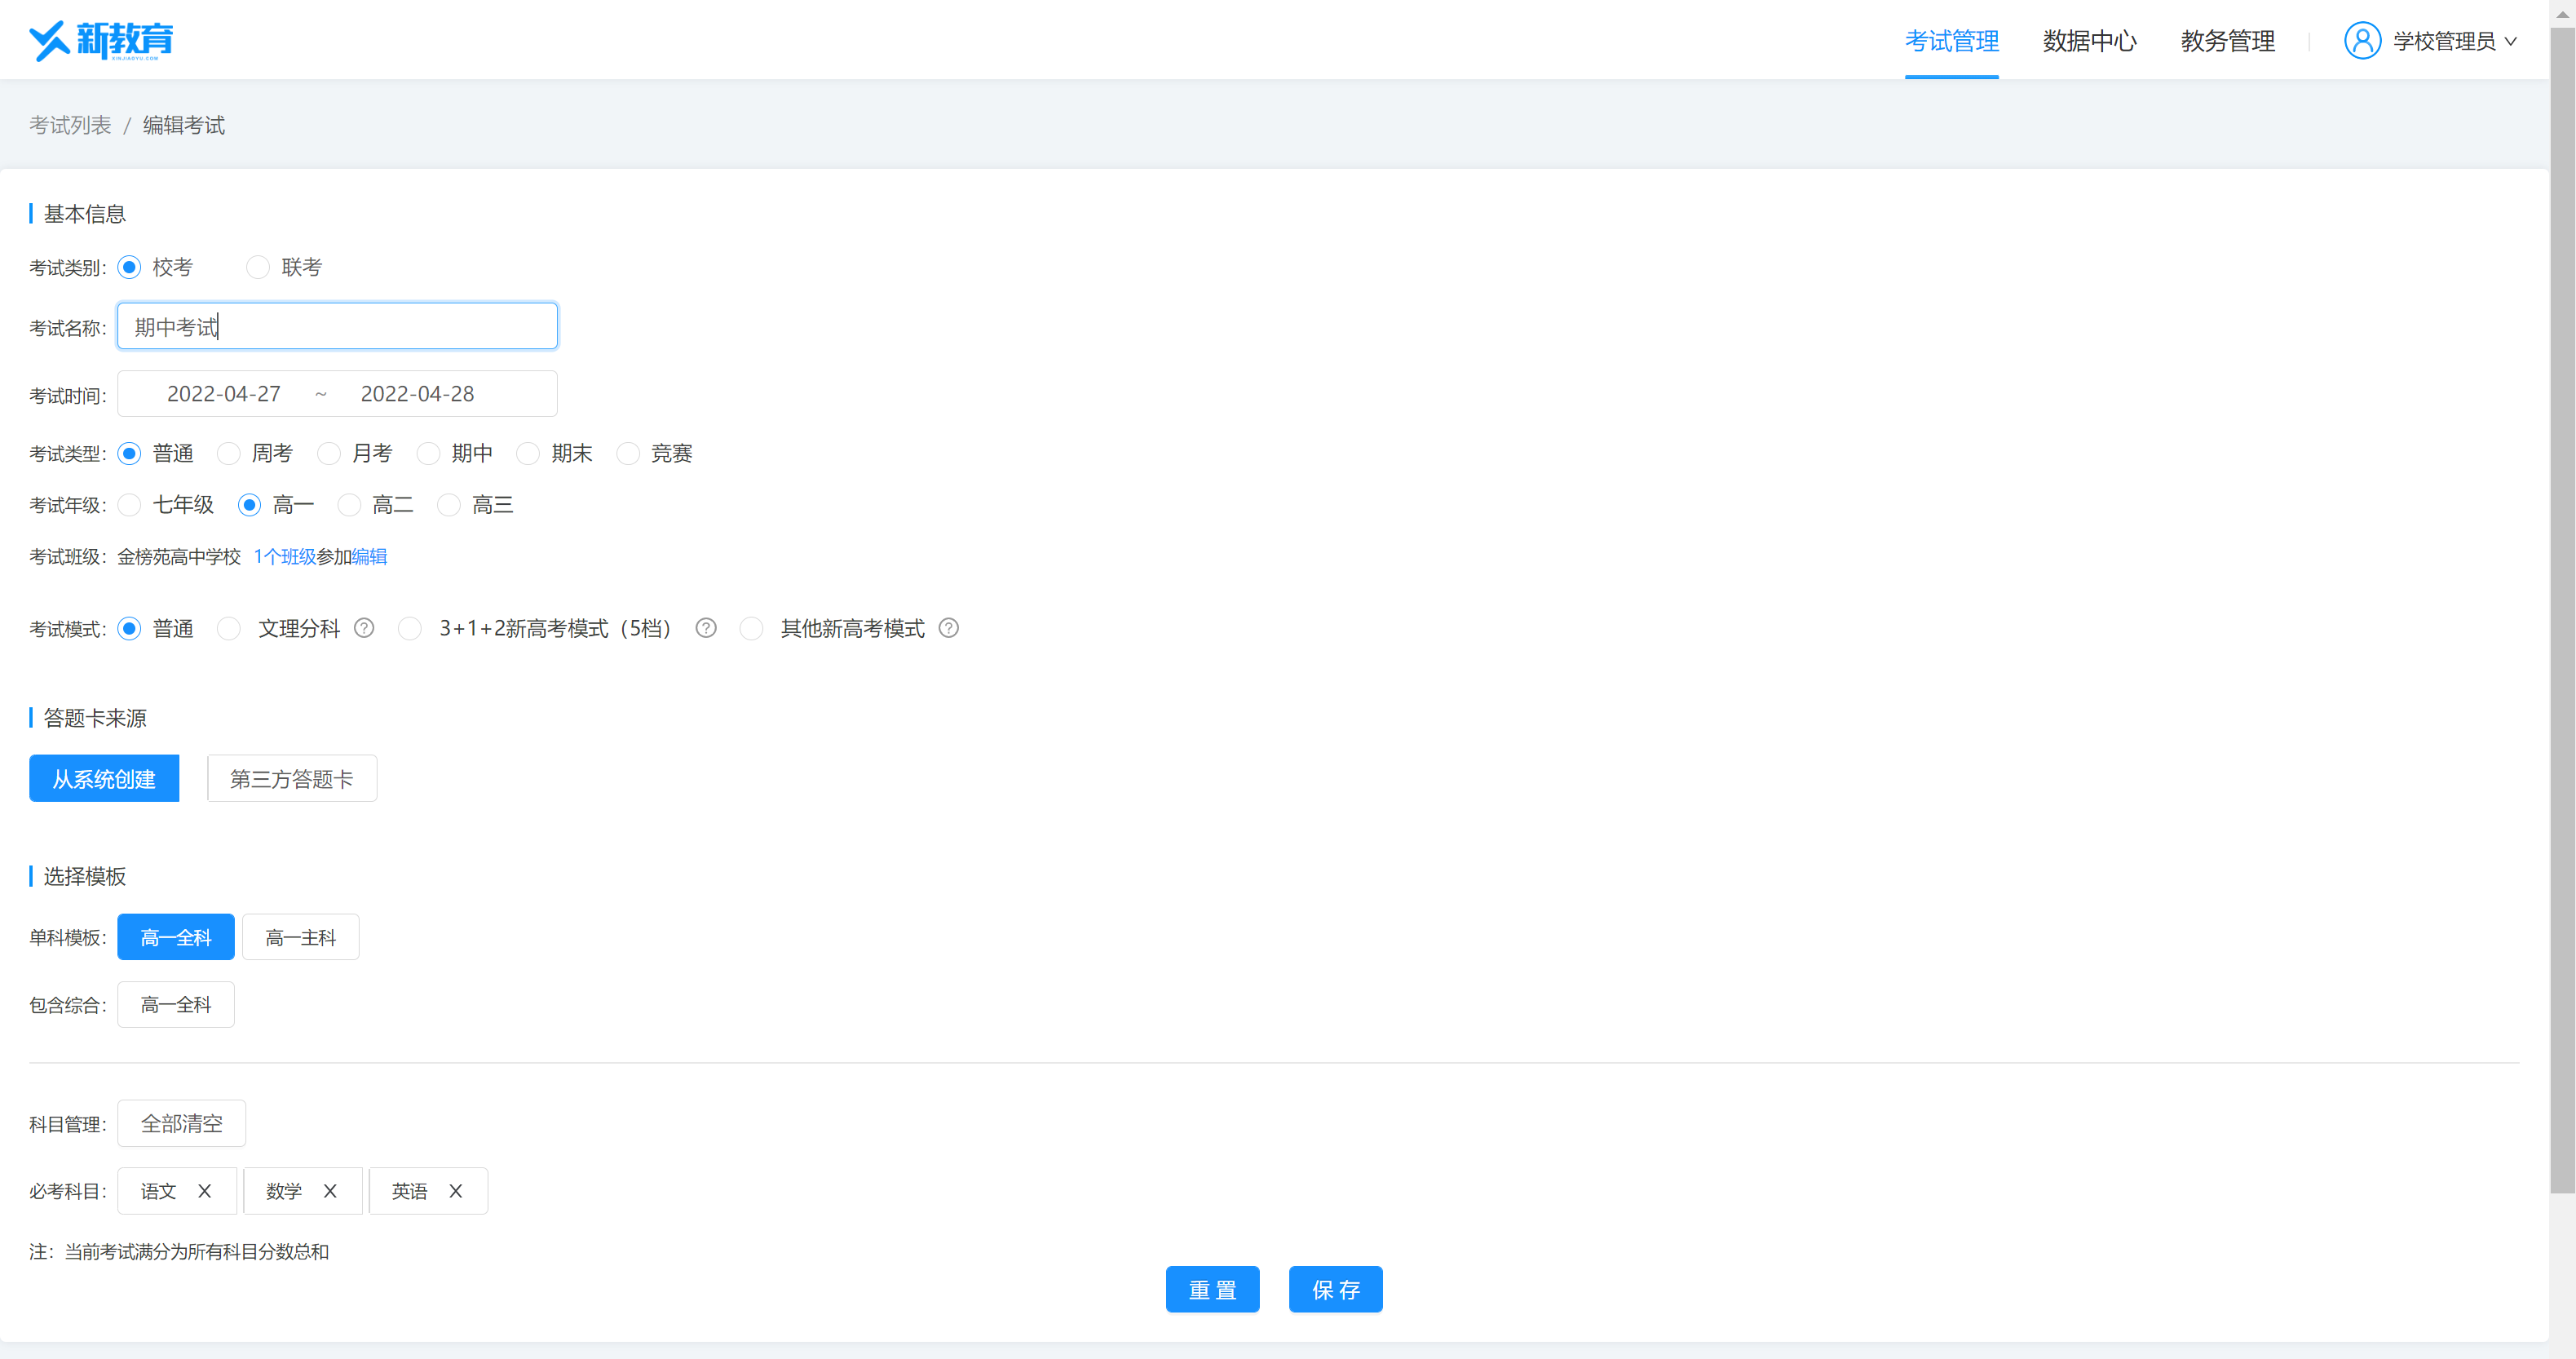This screenshot has width=2576, height=1359.
Task: Click the 编辑 link for exam classes
Action: click(x=369, y=557)
